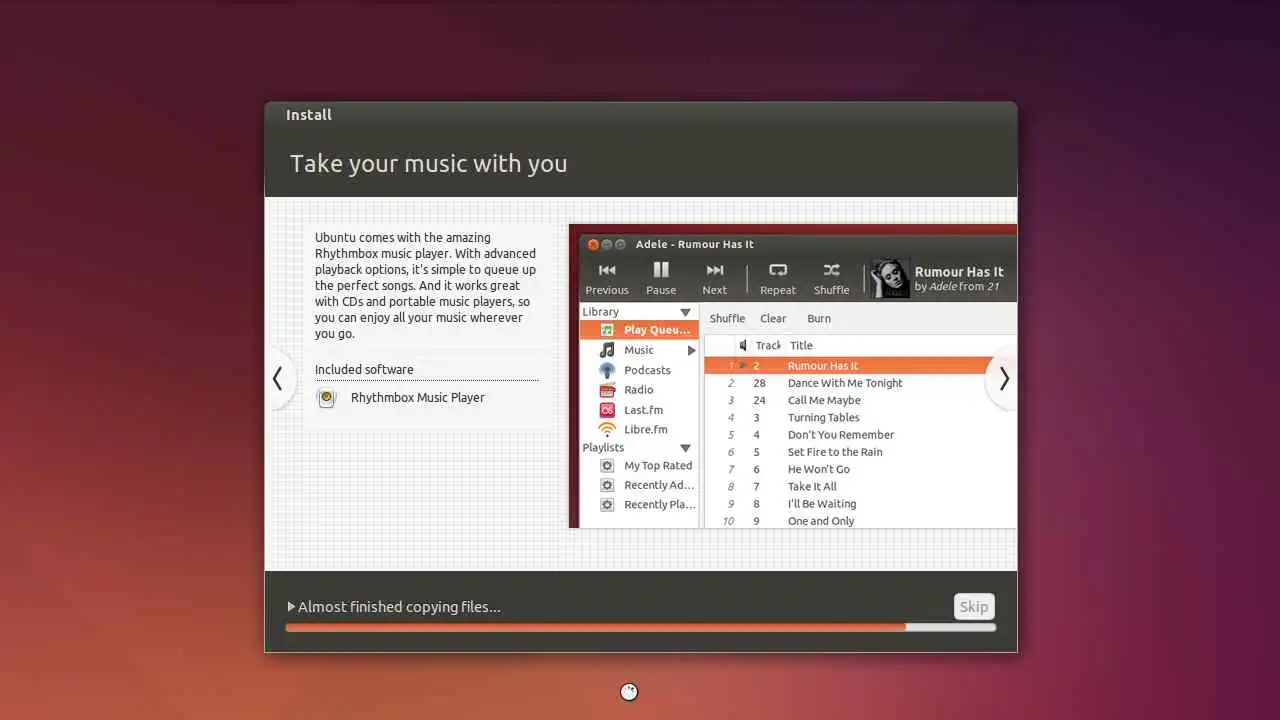Expand the Music item arrow
This screenshot has height=720, width=1280.
(691, 351)
